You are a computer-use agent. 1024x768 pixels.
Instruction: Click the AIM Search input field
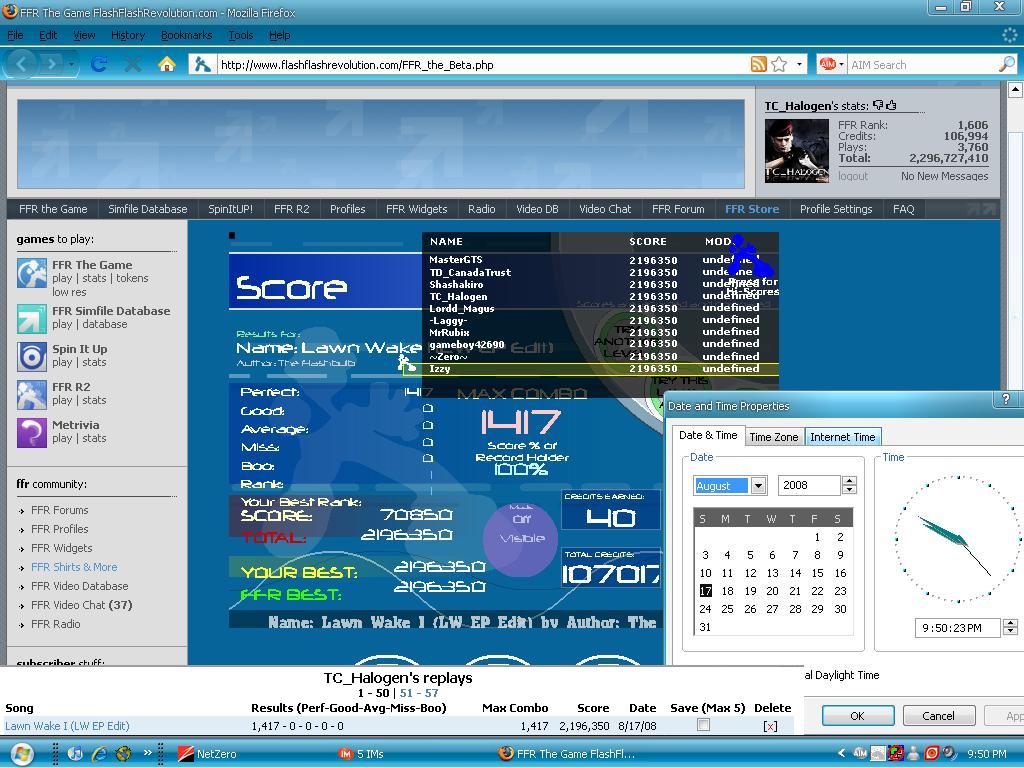[x=922, y=64]
